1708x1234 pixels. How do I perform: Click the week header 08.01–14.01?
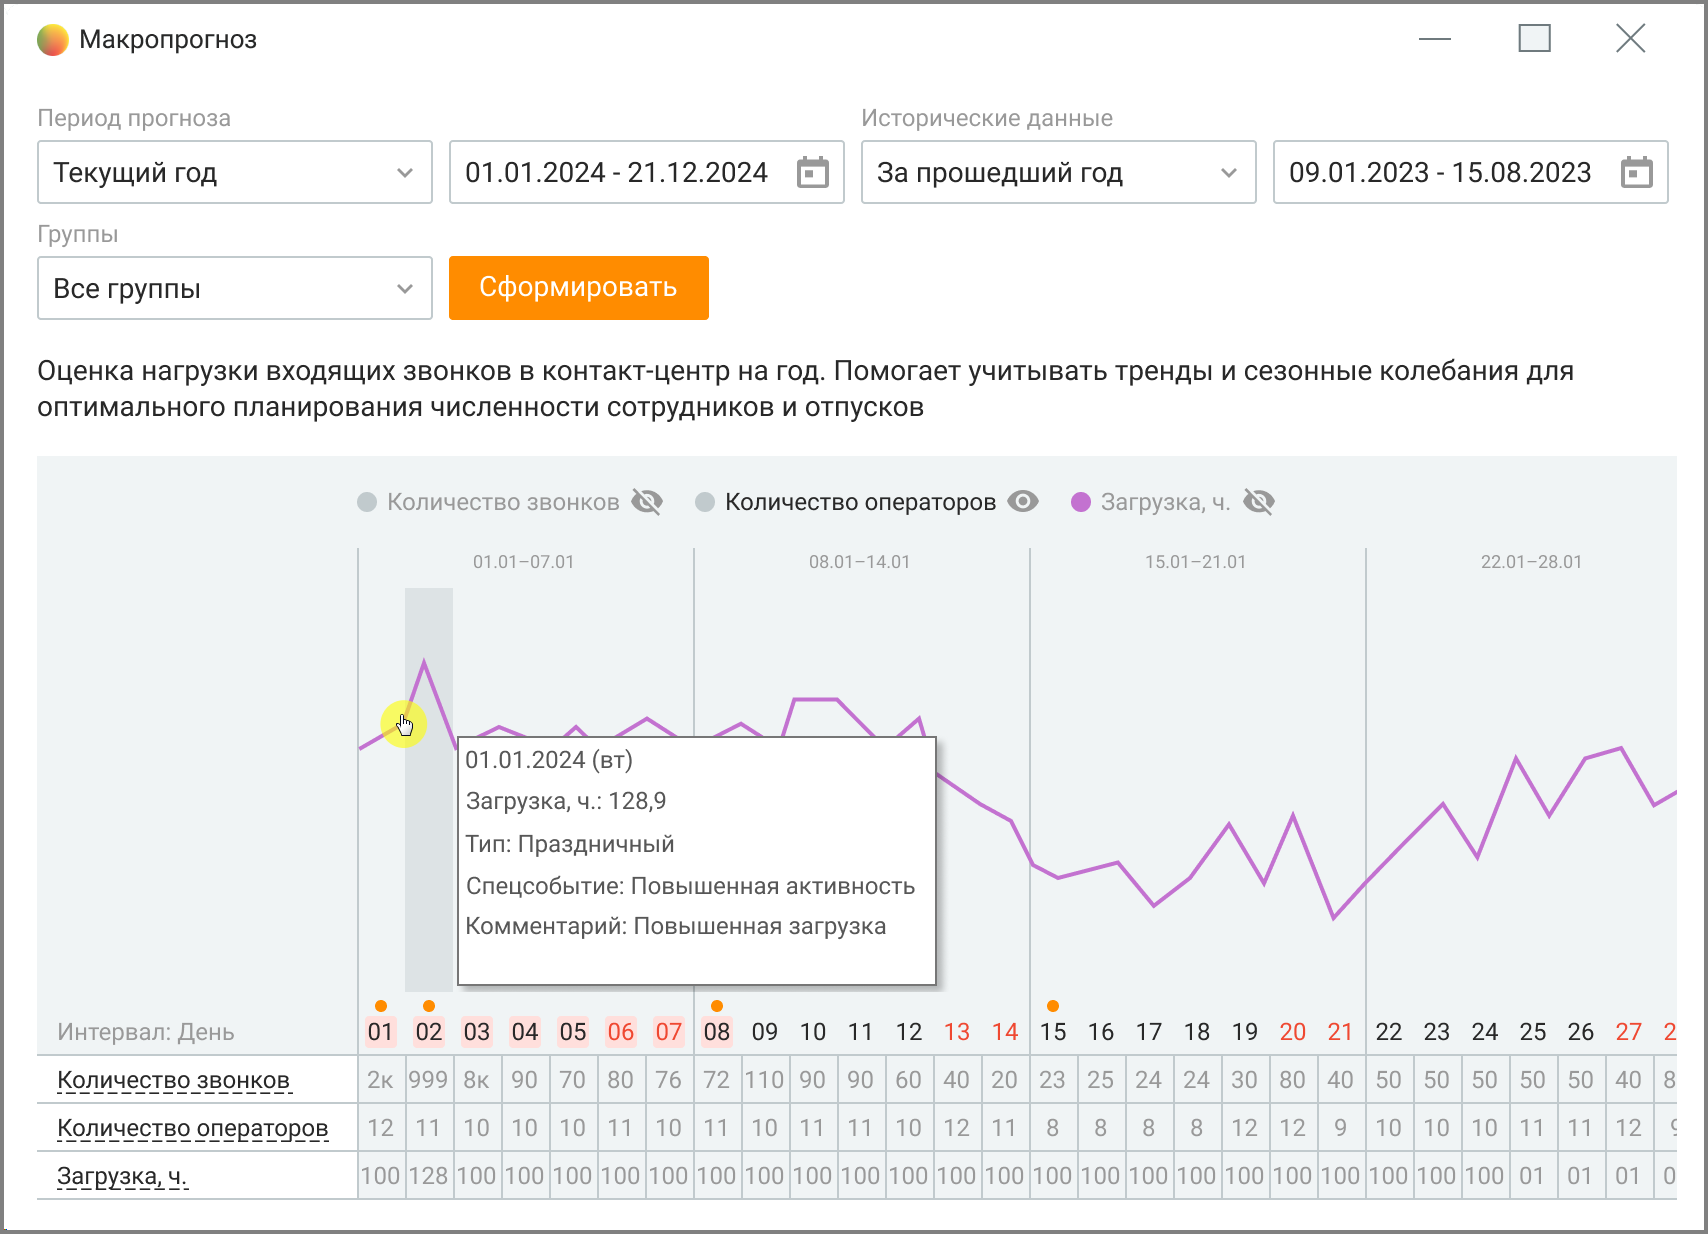point(860,562)
